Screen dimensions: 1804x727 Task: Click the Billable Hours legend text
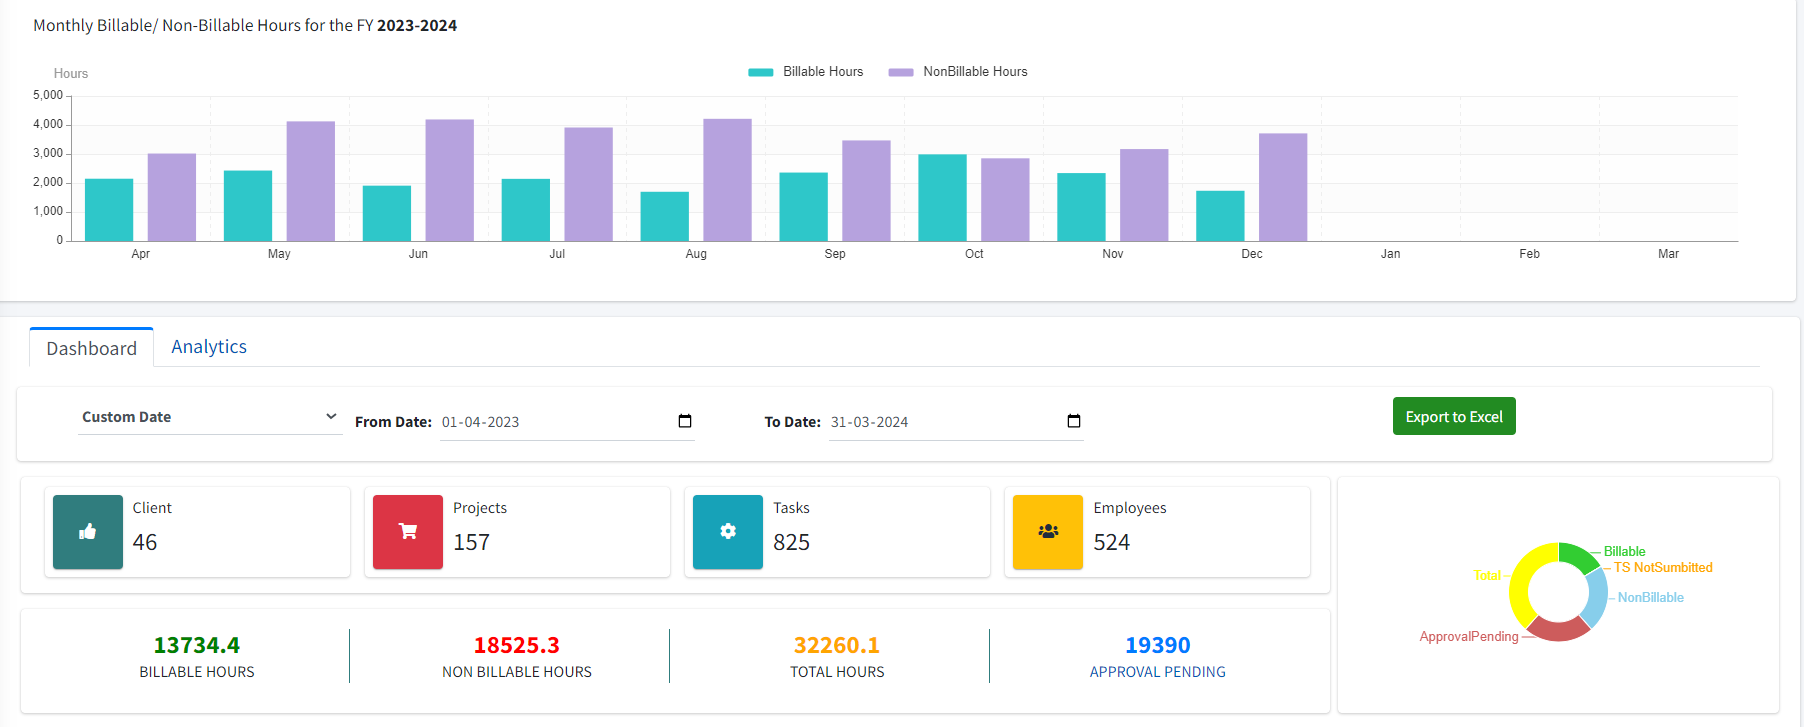(823, 72)
